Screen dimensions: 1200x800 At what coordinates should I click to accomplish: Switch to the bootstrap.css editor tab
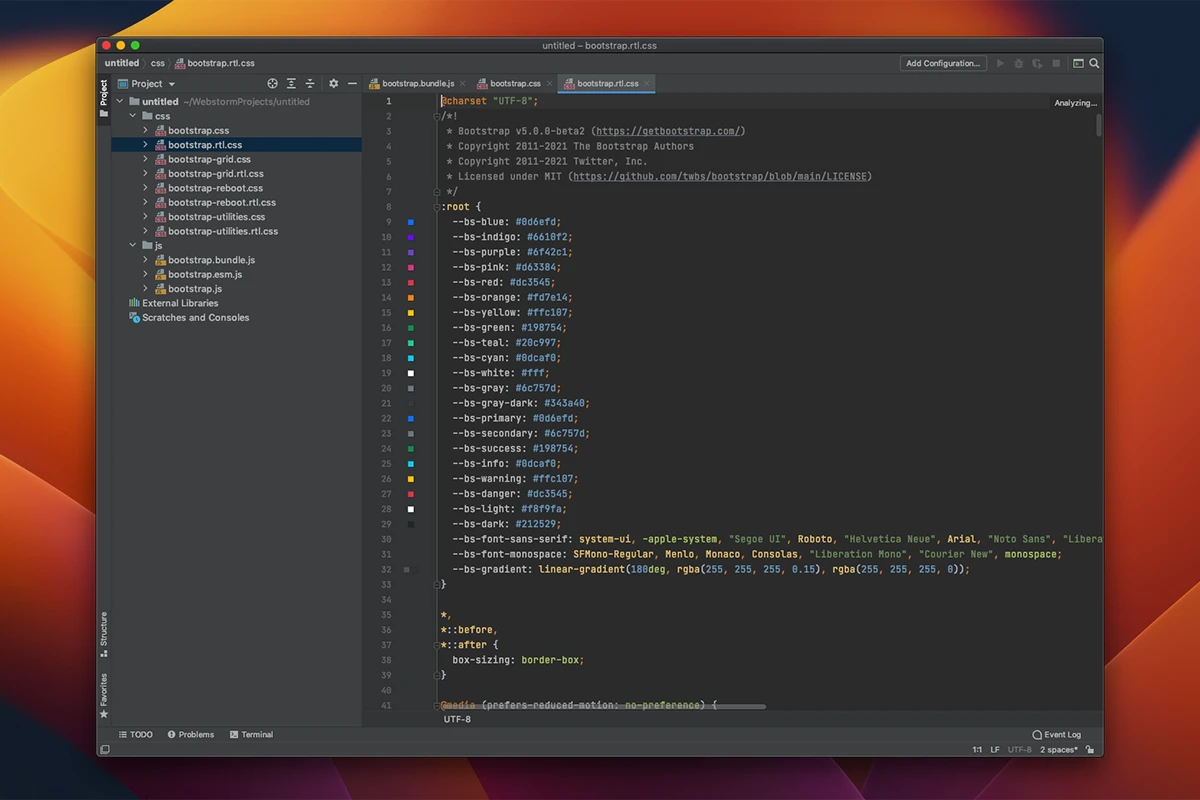point(515,83)
